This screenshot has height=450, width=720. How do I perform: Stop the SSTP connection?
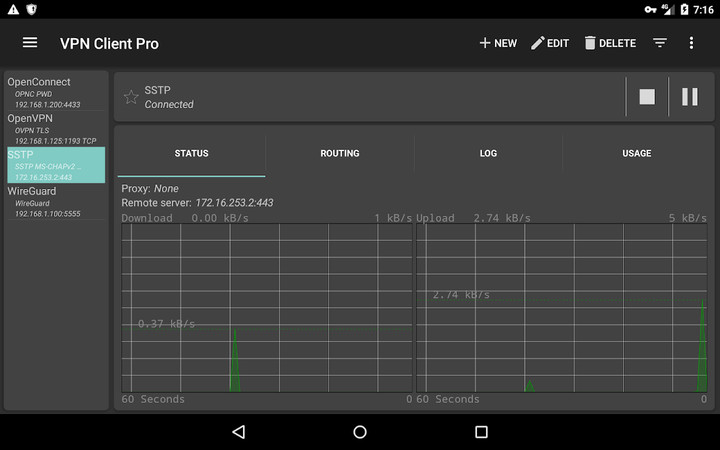647,97
